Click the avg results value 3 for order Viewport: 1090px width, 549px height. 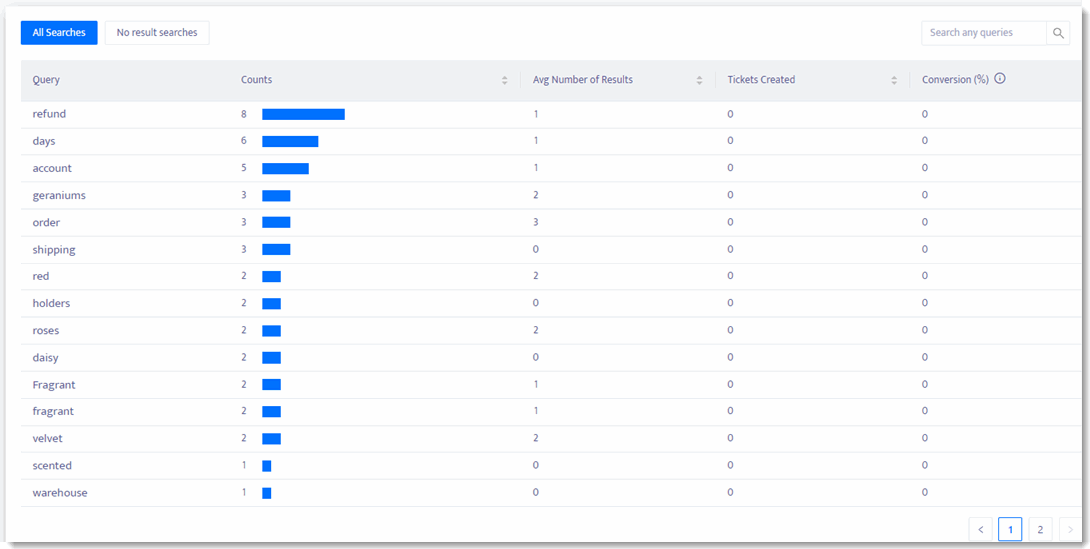pyautogui.click(x=535, y=222)
